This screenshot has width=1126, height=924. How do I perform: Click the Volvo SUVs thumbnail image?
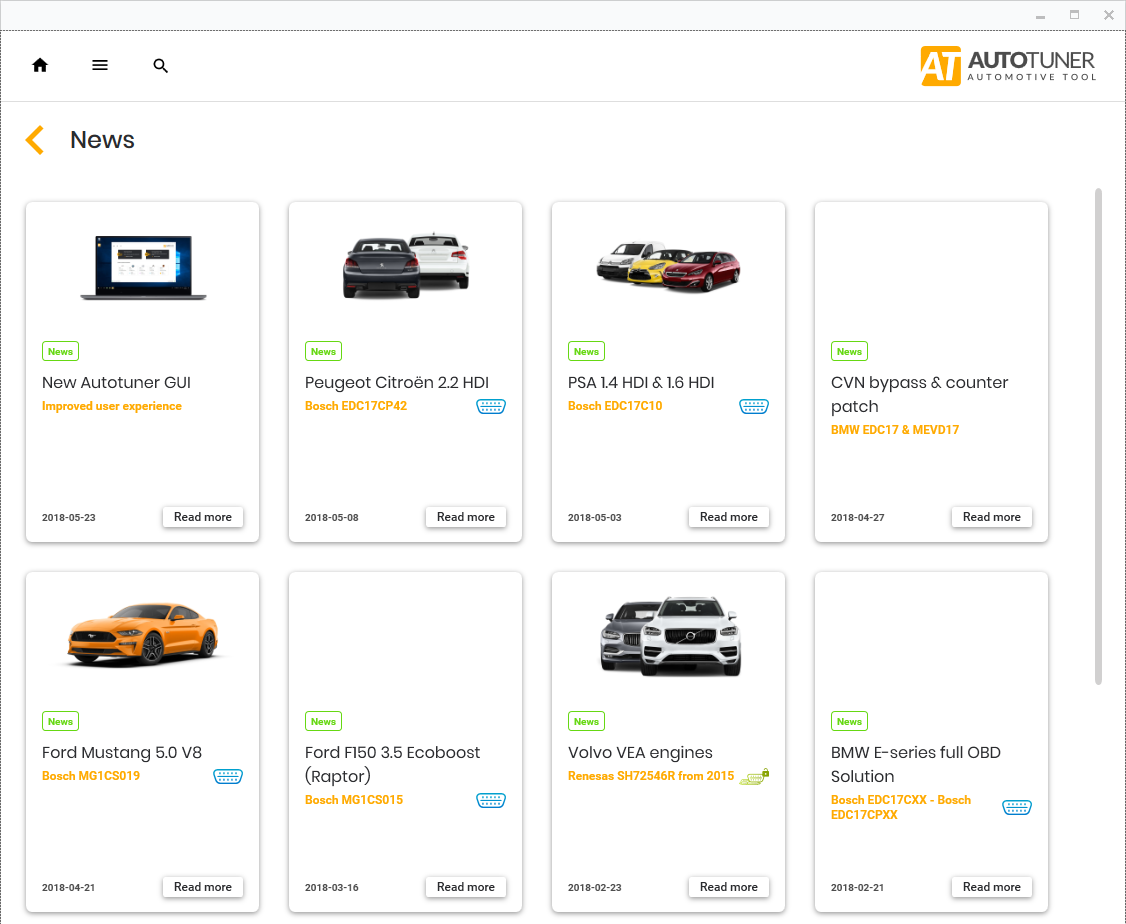click(669, 633)
